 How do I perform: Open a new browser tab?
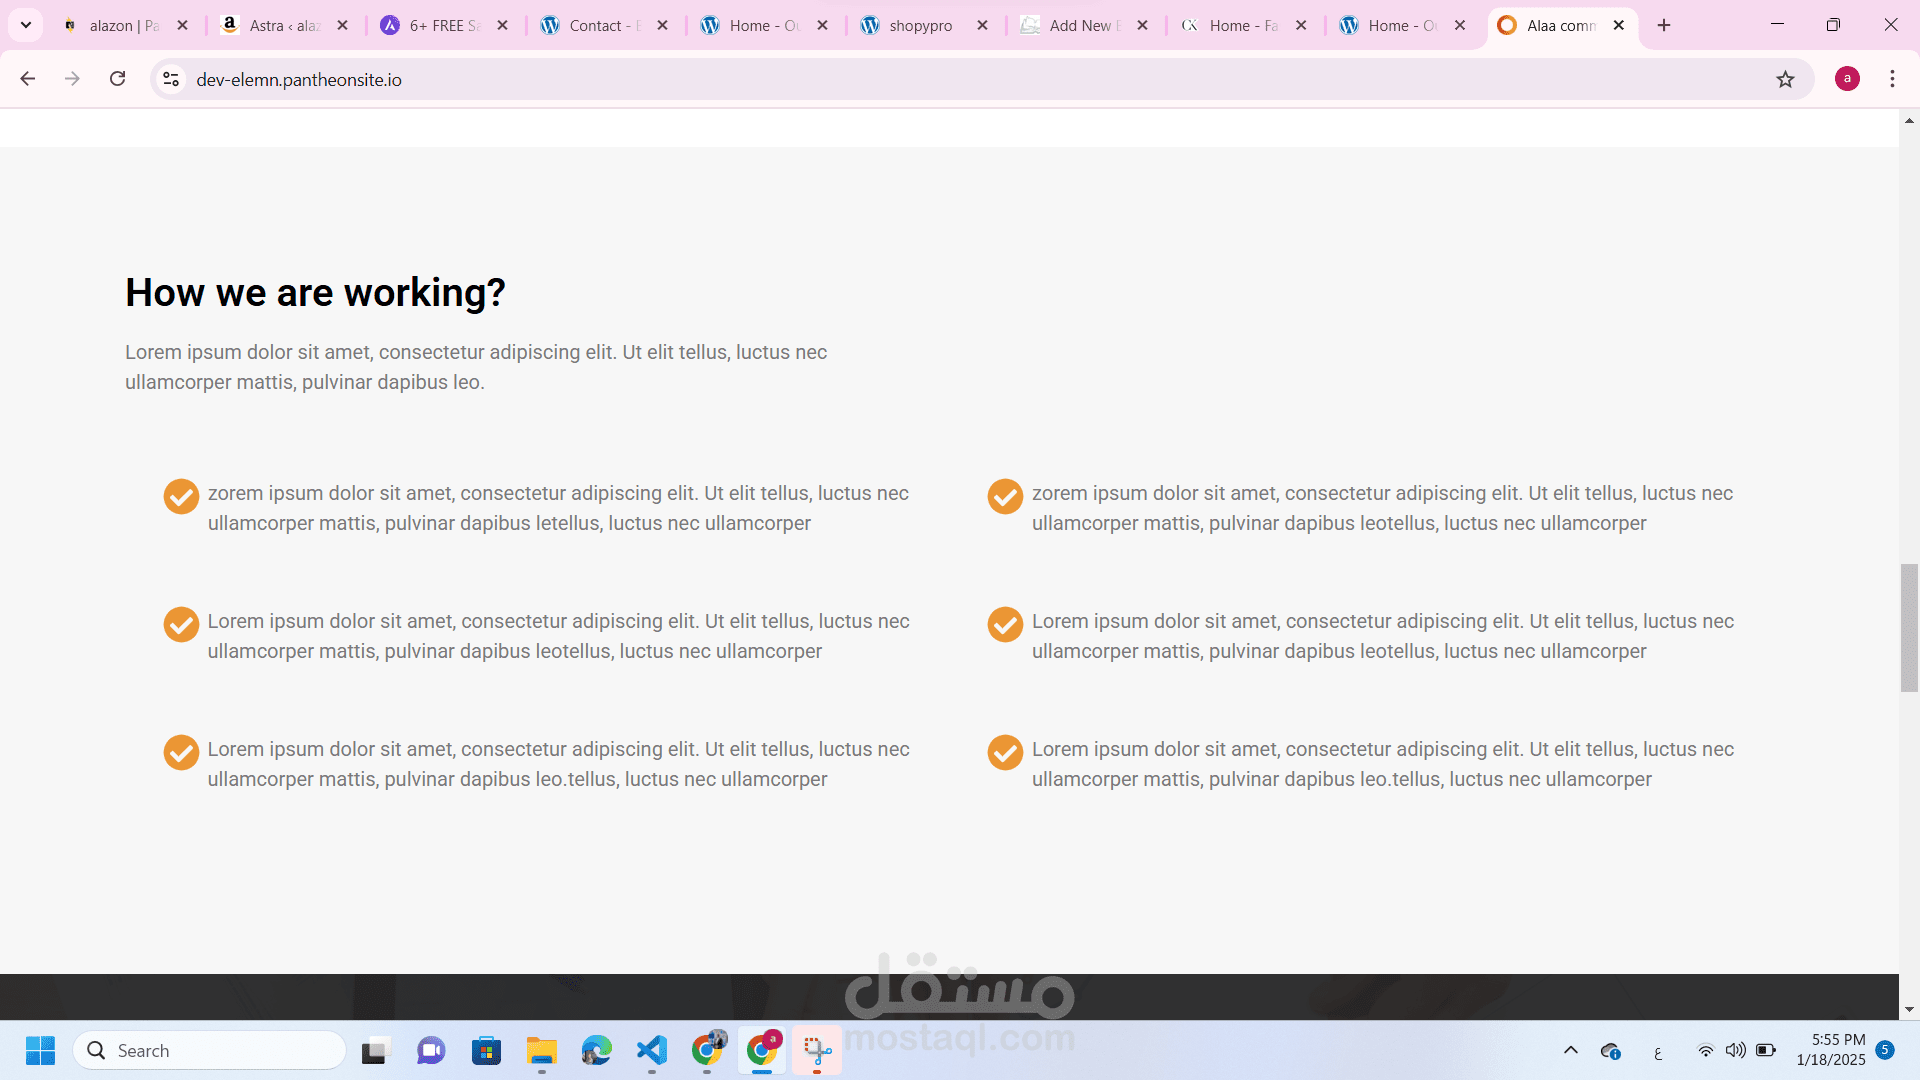click(x=1664, y=25)
